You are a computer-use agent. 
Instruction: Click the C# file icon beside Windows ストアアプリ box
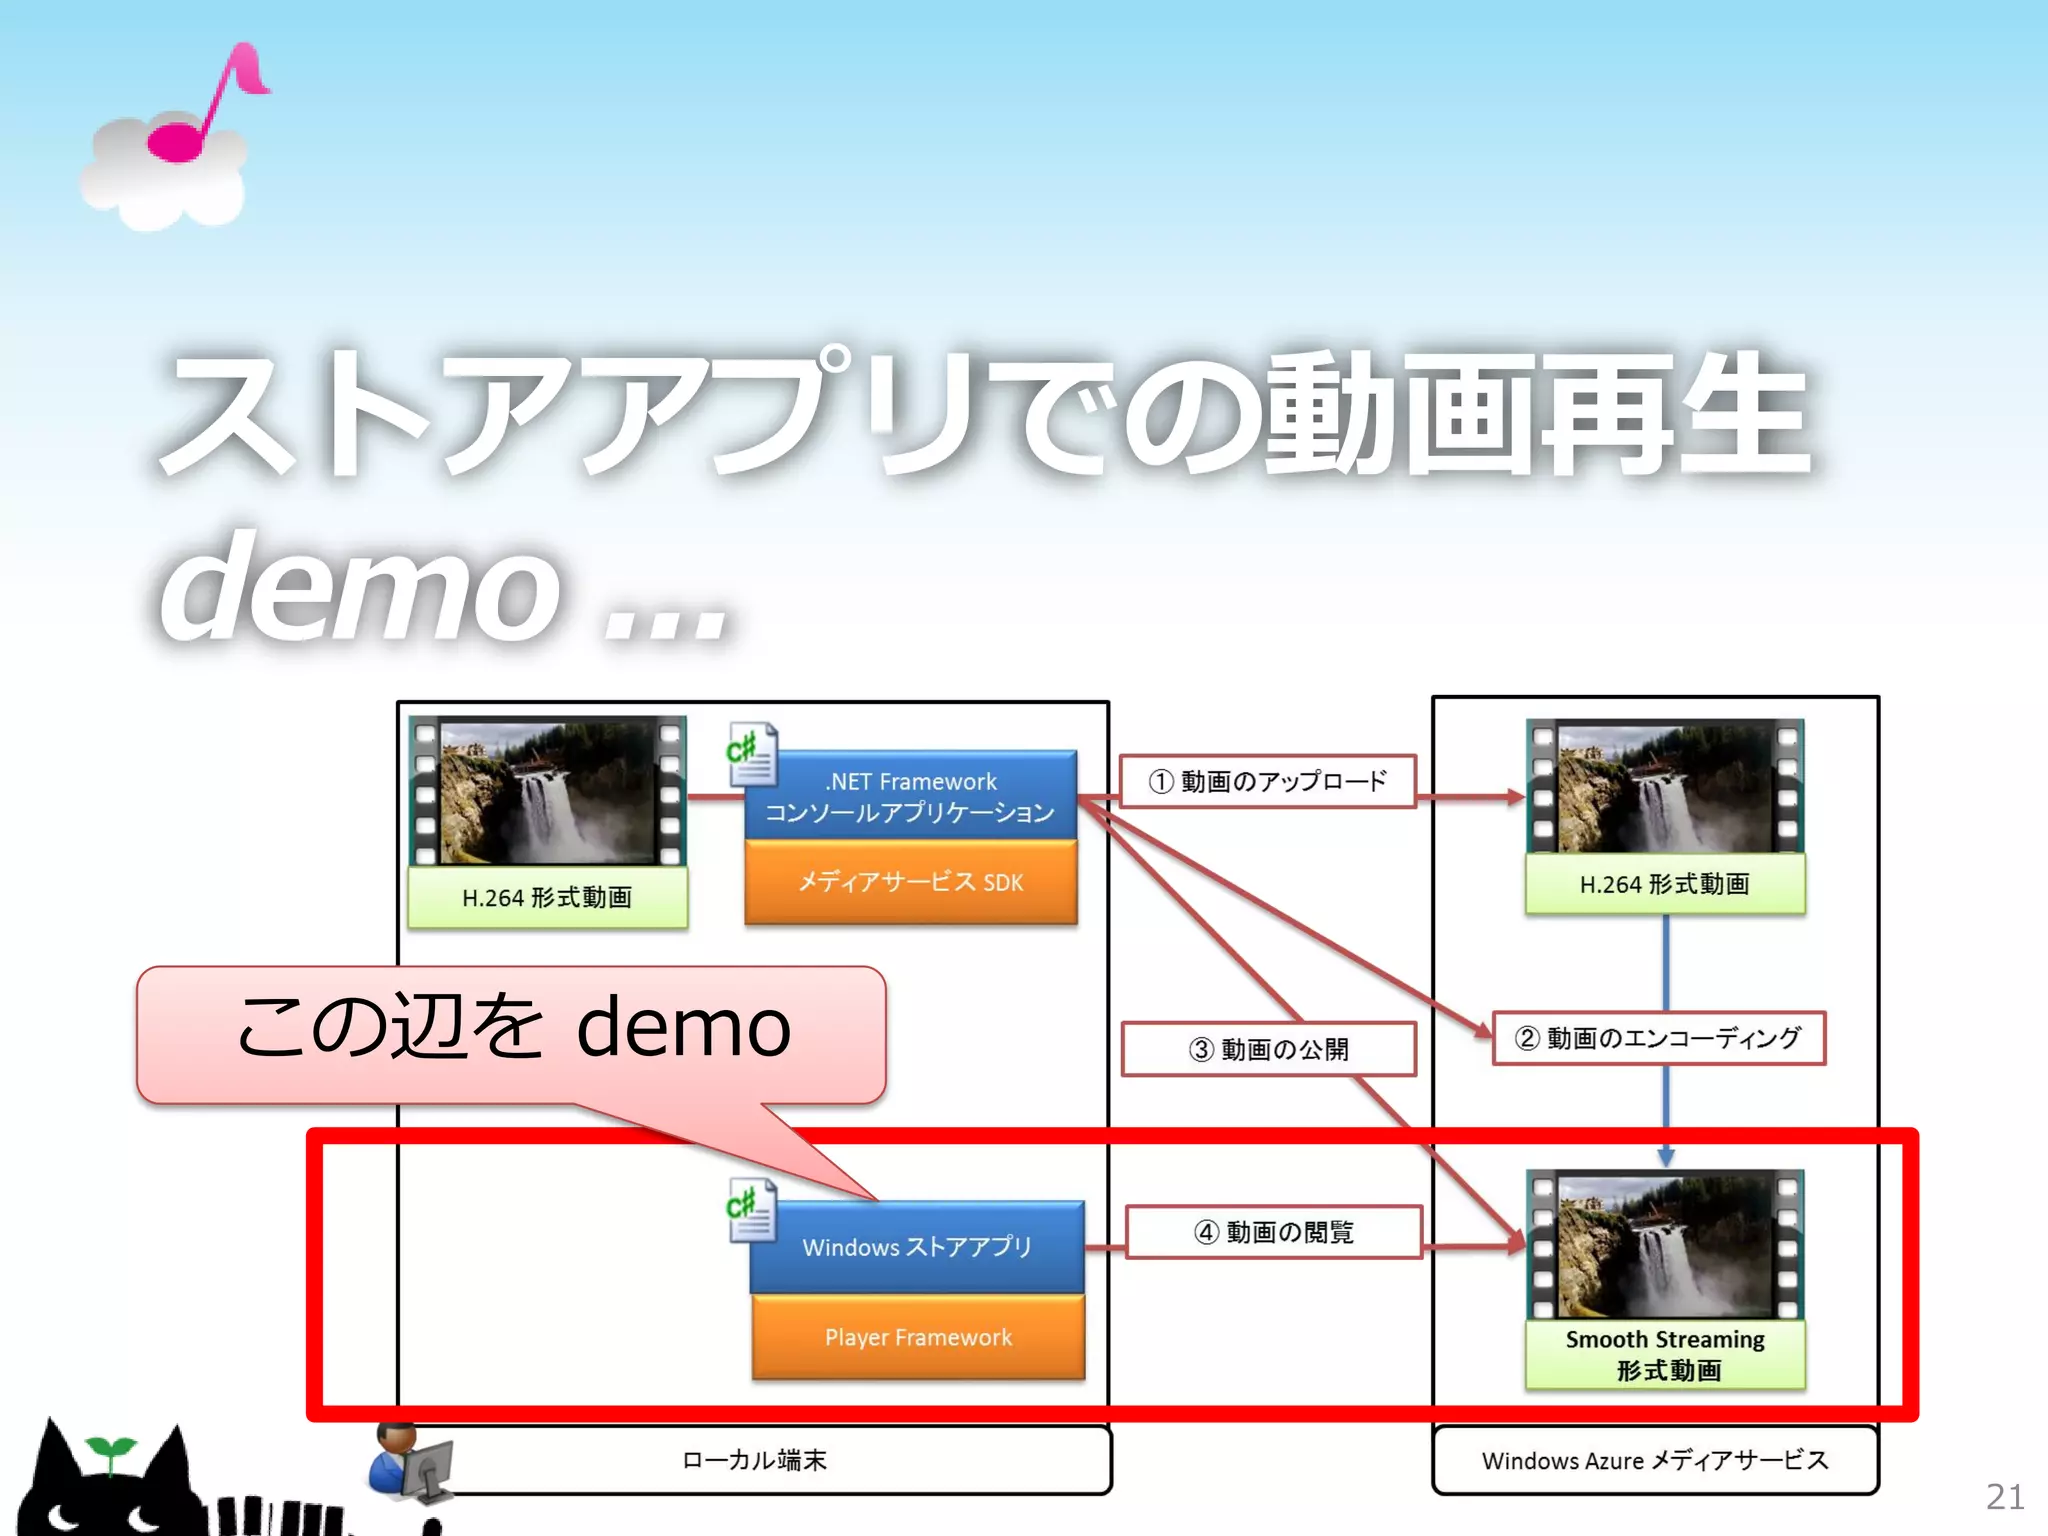click(752, 1210)
